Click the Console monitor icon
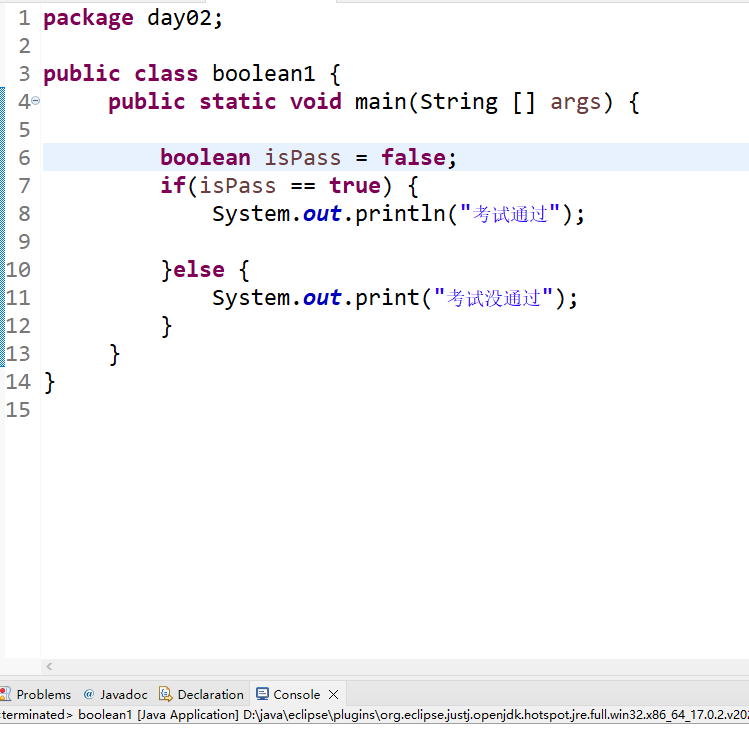This screenshot has width=749, height=729. tap(262, 694)
